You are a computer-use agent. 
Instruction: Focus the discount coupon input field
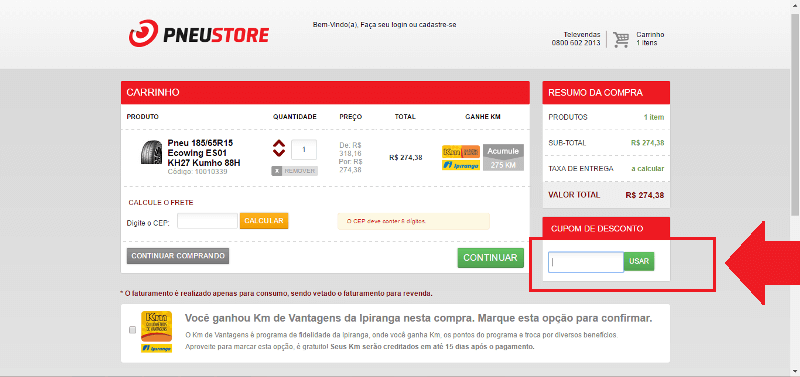[x=586, y=262]
